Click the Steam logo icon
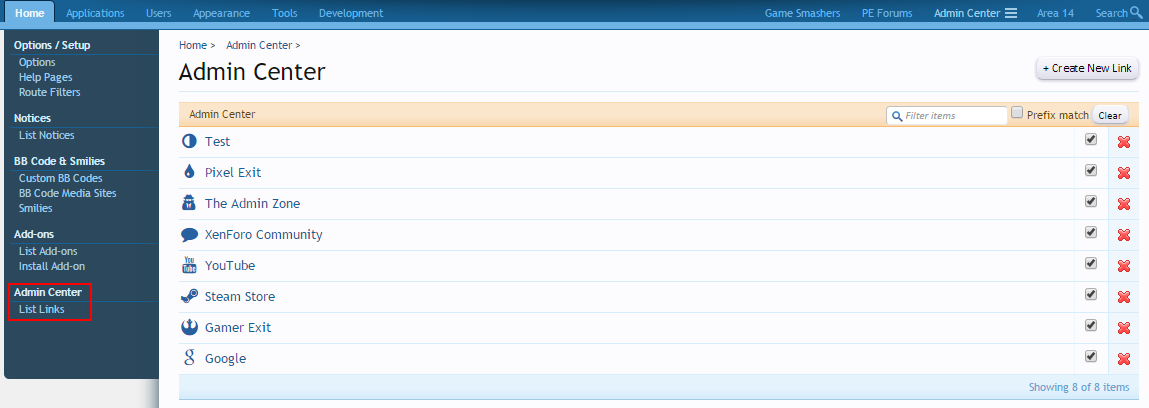Screen dimensions: 1149x408 coord(189,297)
